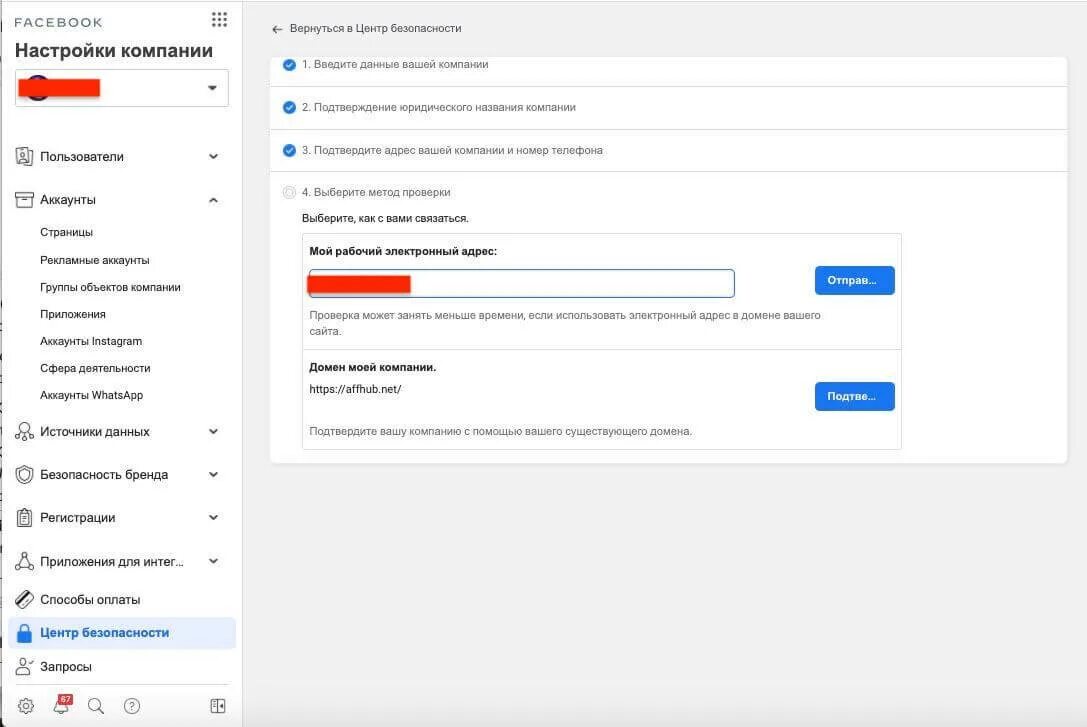The width and height of the screenshot is (1087, 727).
Task: Expand the Пользователи section chevron
Action: [214, 157]
